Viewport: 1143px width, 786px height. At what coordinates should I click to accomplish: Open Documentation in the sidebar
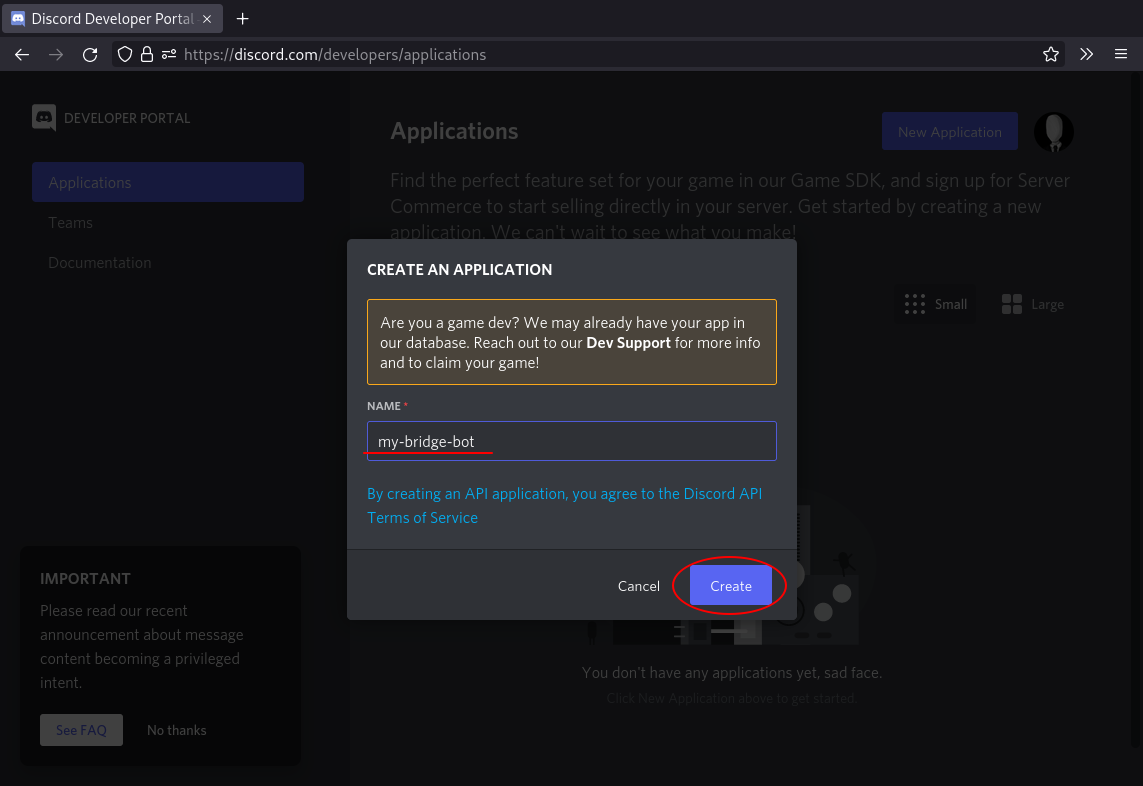pyautogui.click(x=100, y=262)
